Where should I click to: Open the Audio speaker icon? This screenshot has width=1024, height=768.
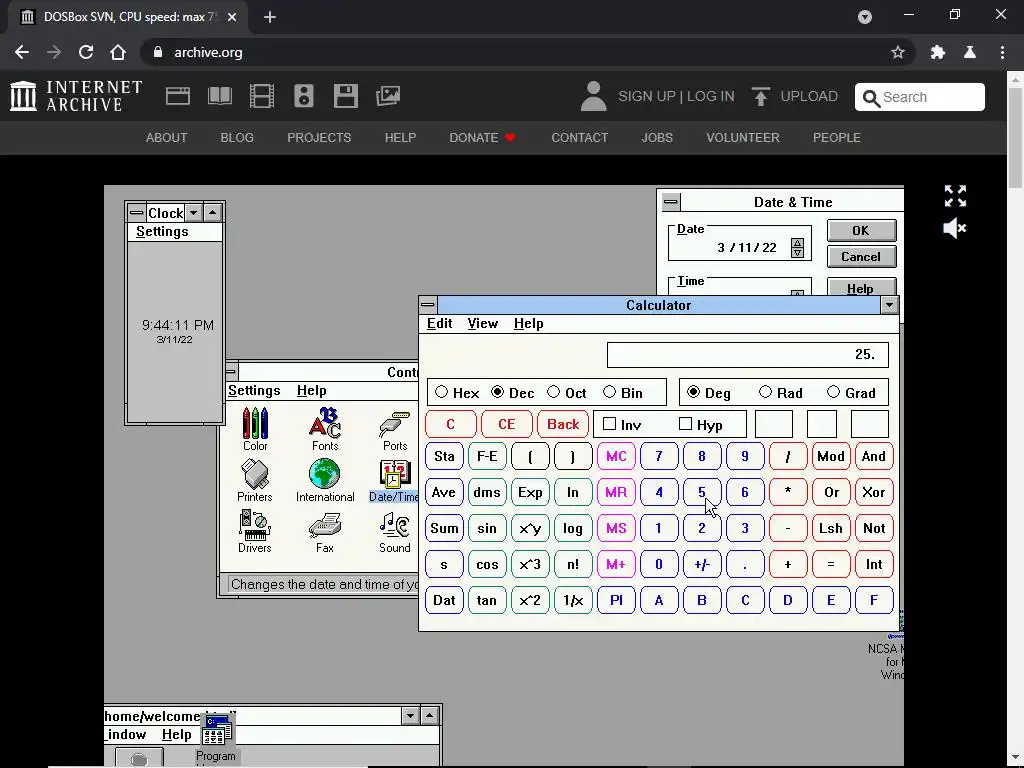click(304, 96)
